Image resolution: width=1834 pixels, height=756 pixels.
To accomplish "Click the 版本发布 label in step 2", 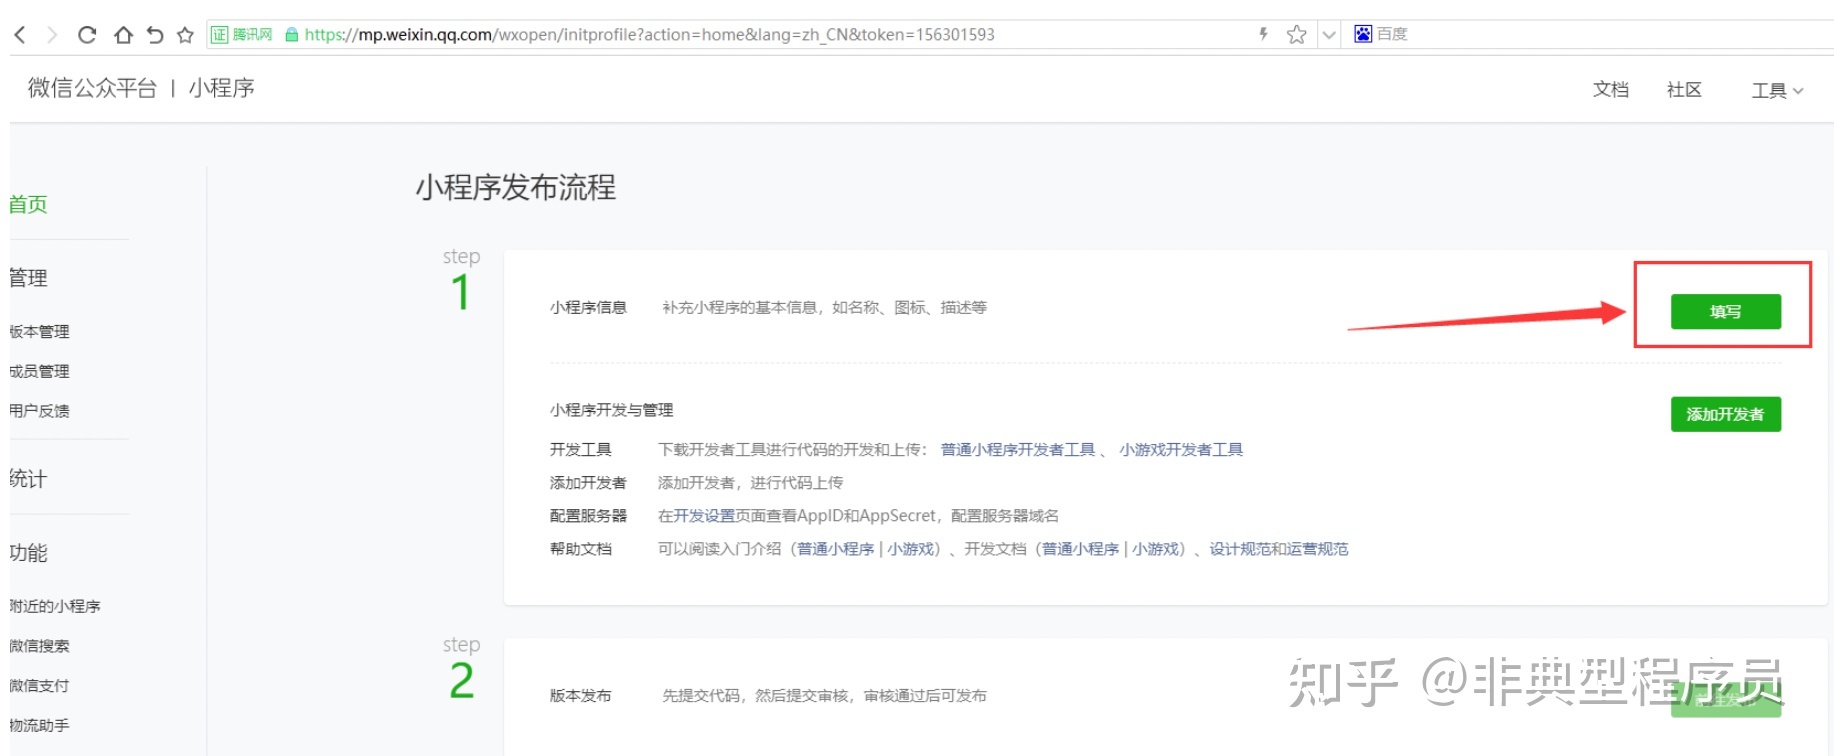I will tap(580, 695).
